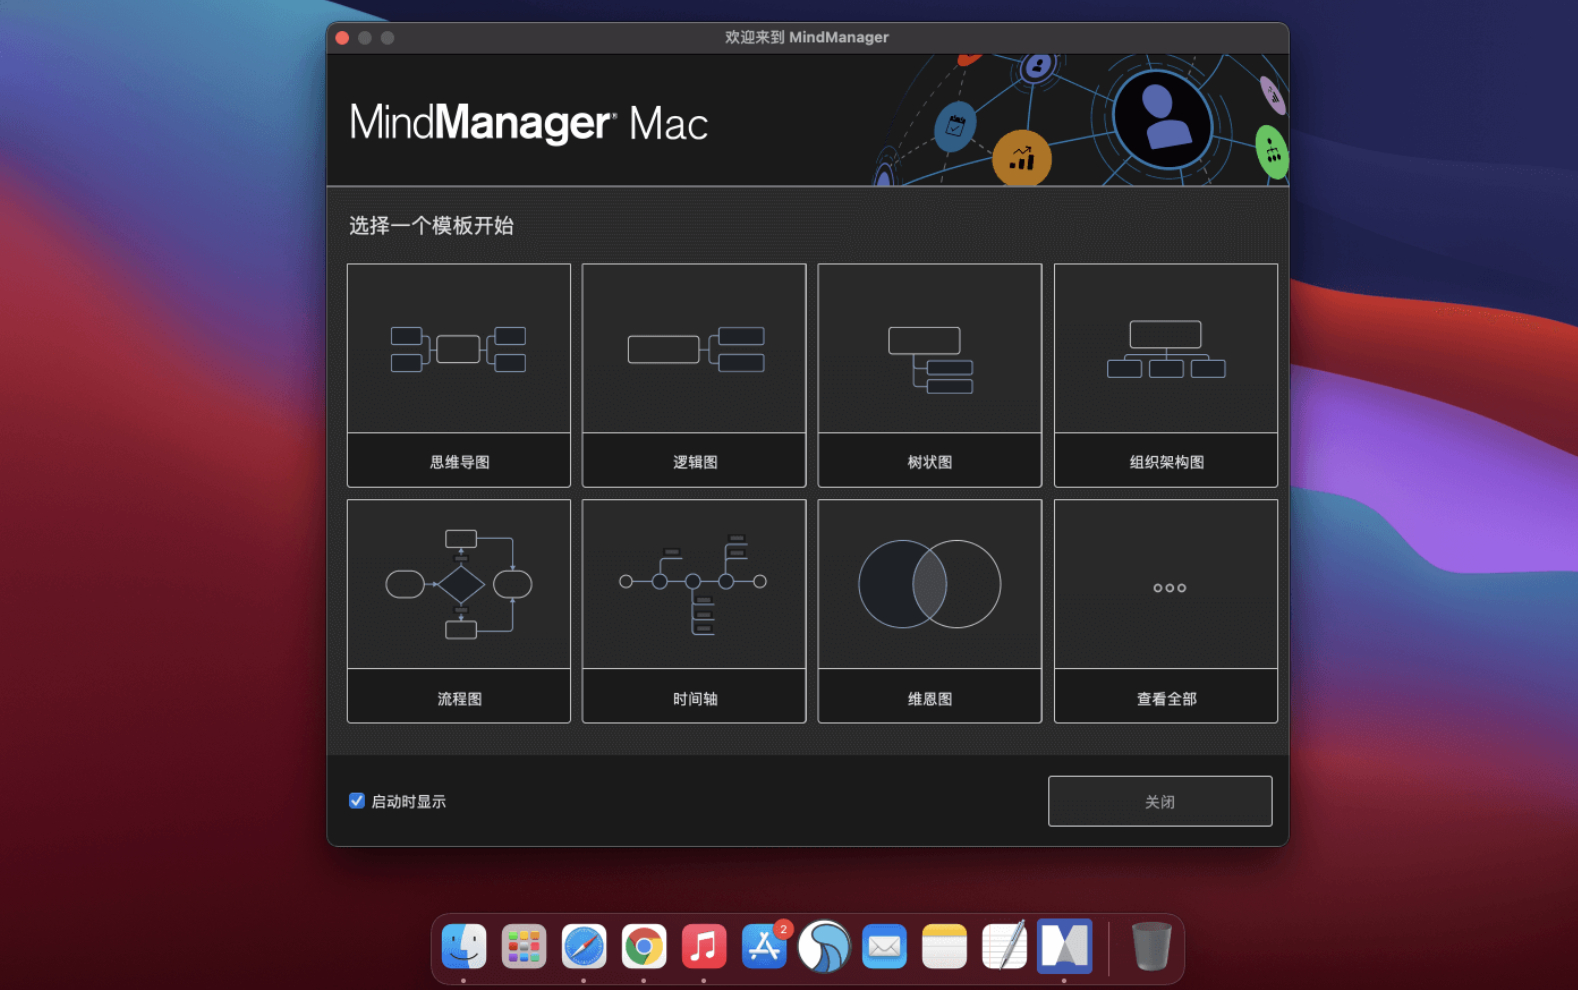1578x990 pixels.
Task: Launch Safari from the Dock
Action: pyautogui.click(x=584, y=946)
